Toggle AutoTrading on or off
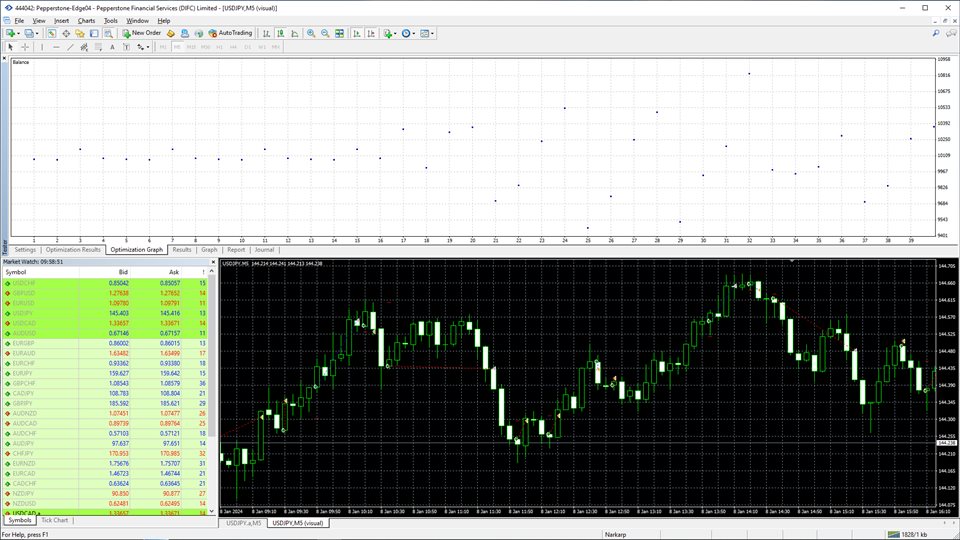This screenshot has height=540, width=960. tap(230, 33)
